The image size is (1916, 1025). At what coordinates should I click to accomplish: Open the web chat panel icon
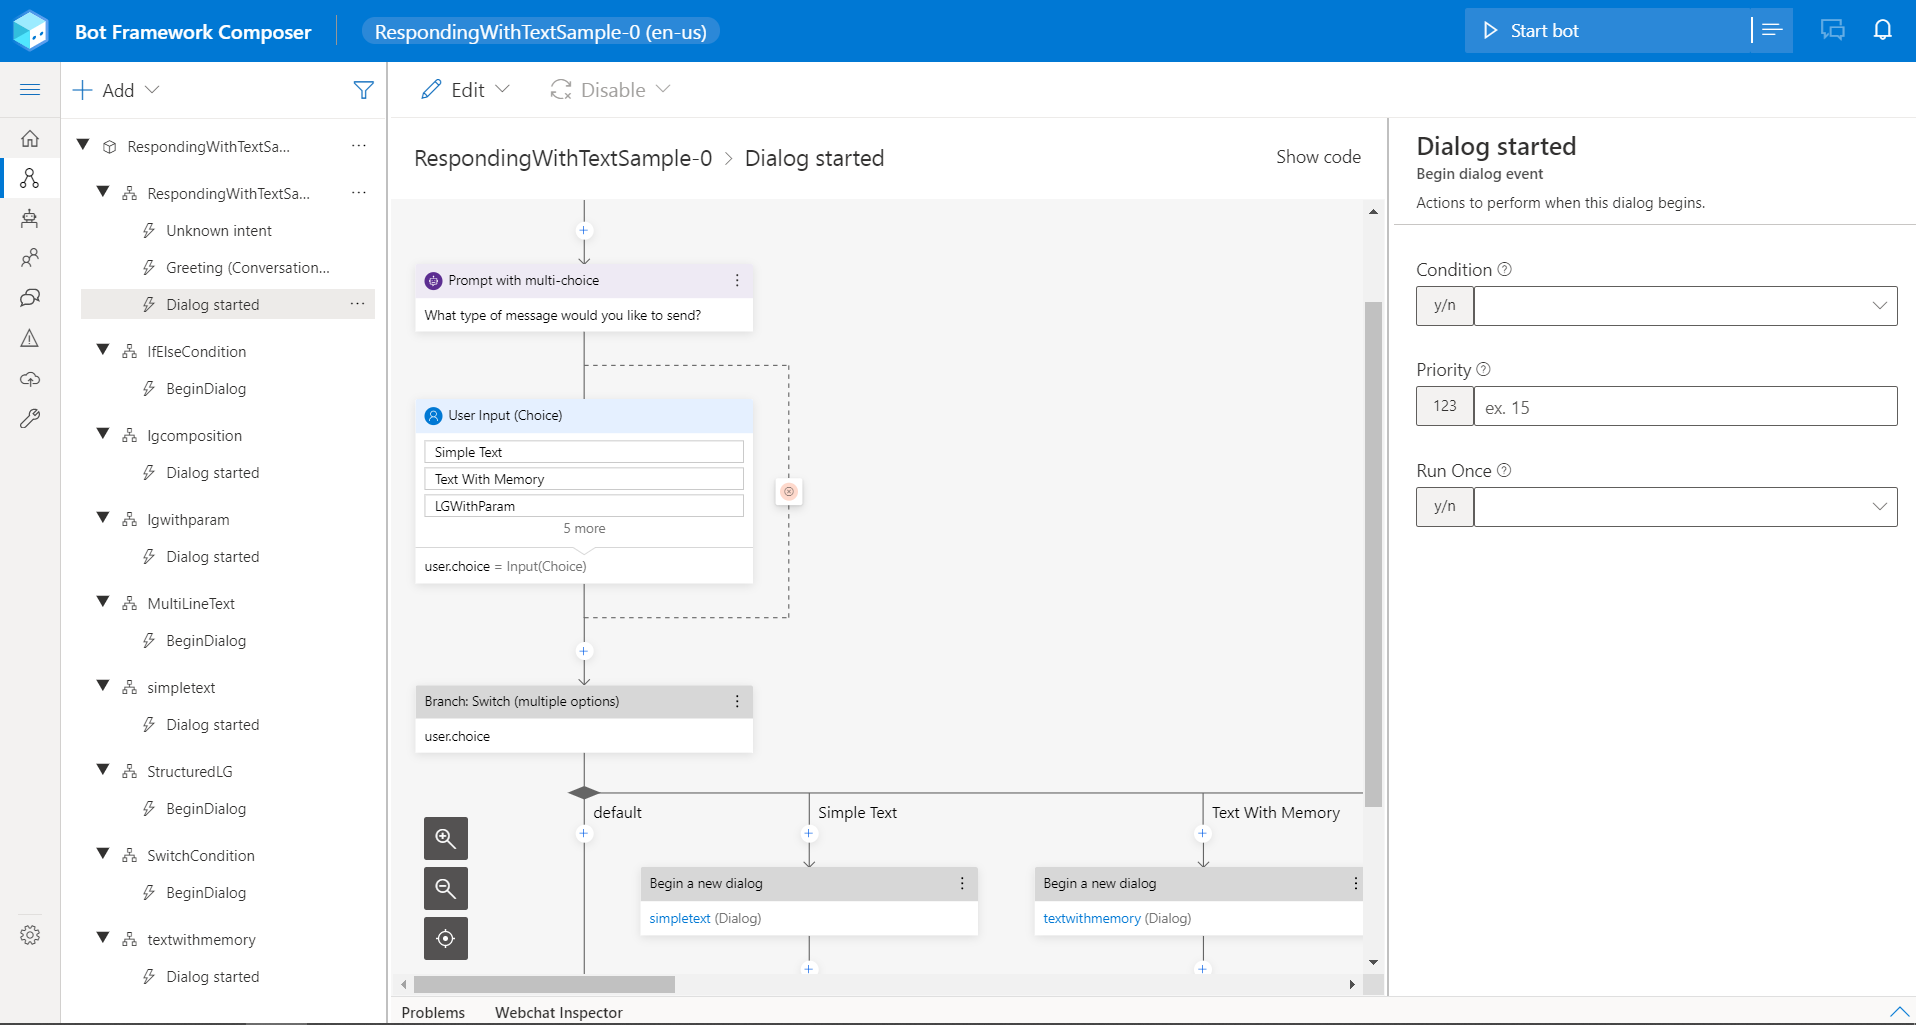click(1833, 30)
